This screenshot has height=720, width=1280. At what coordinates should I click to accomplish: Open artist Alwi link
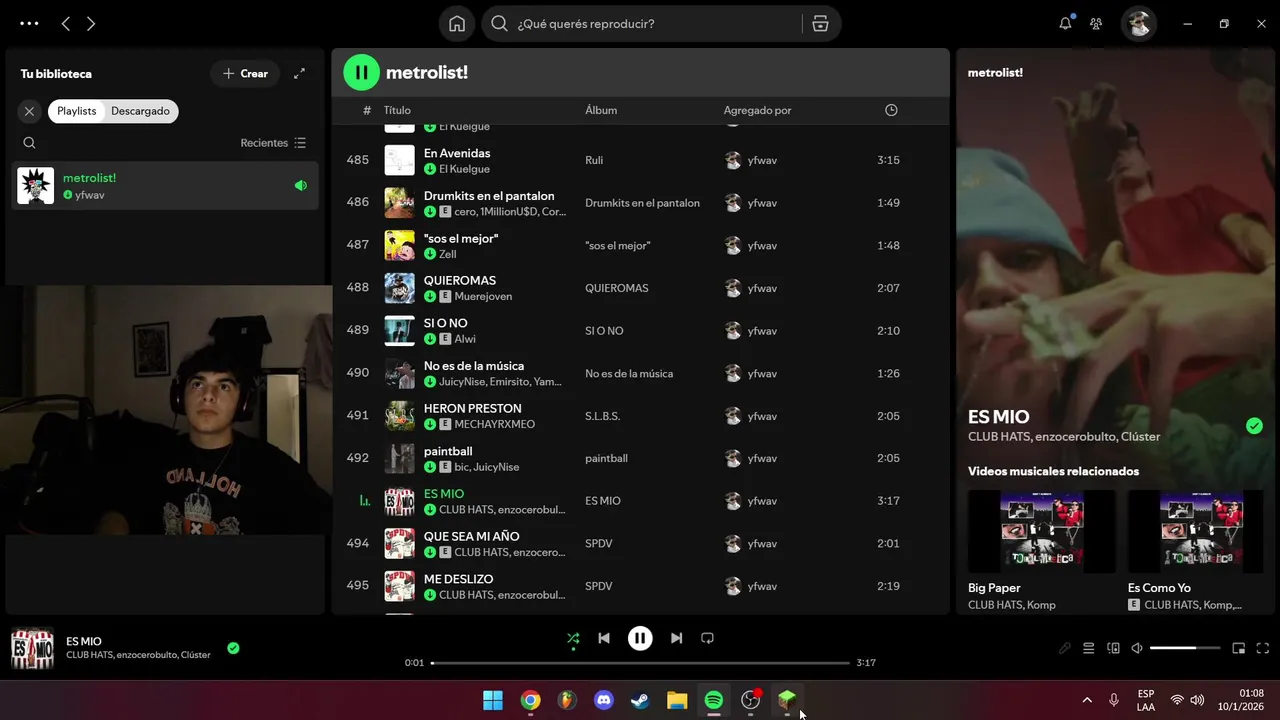pyautogui.click(x=465, y=339)
